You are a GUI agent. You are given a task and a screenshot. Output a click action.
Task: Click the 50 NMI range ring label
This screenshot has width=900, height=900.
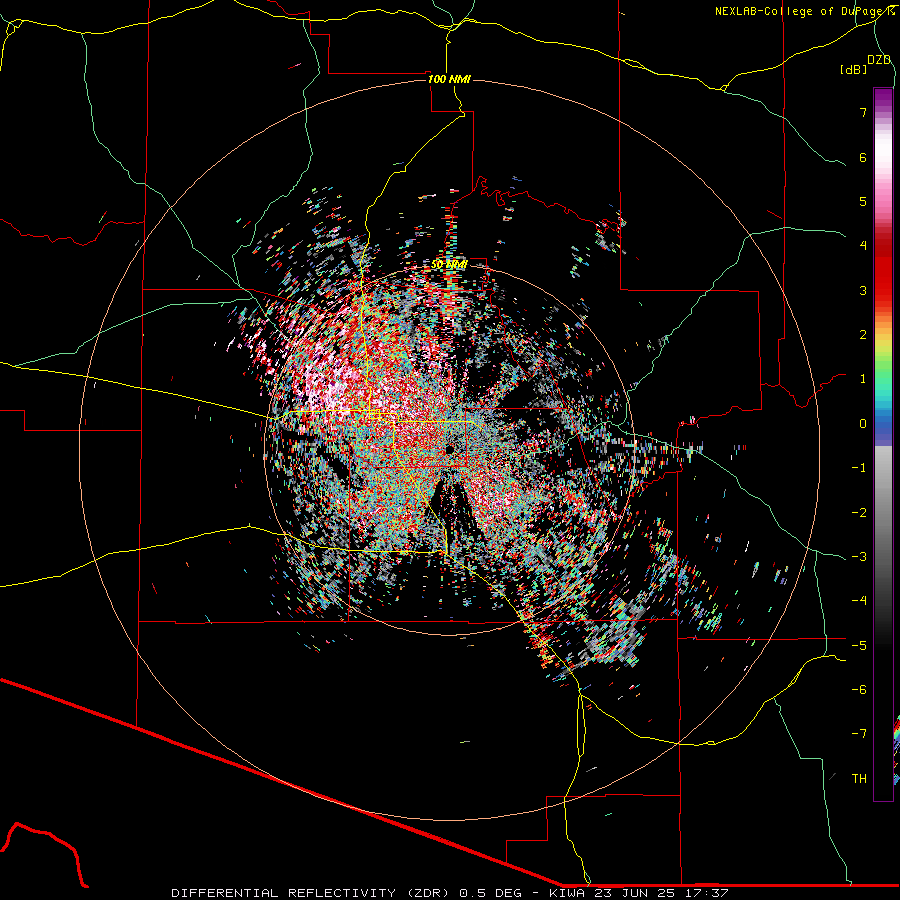[449, 265]
